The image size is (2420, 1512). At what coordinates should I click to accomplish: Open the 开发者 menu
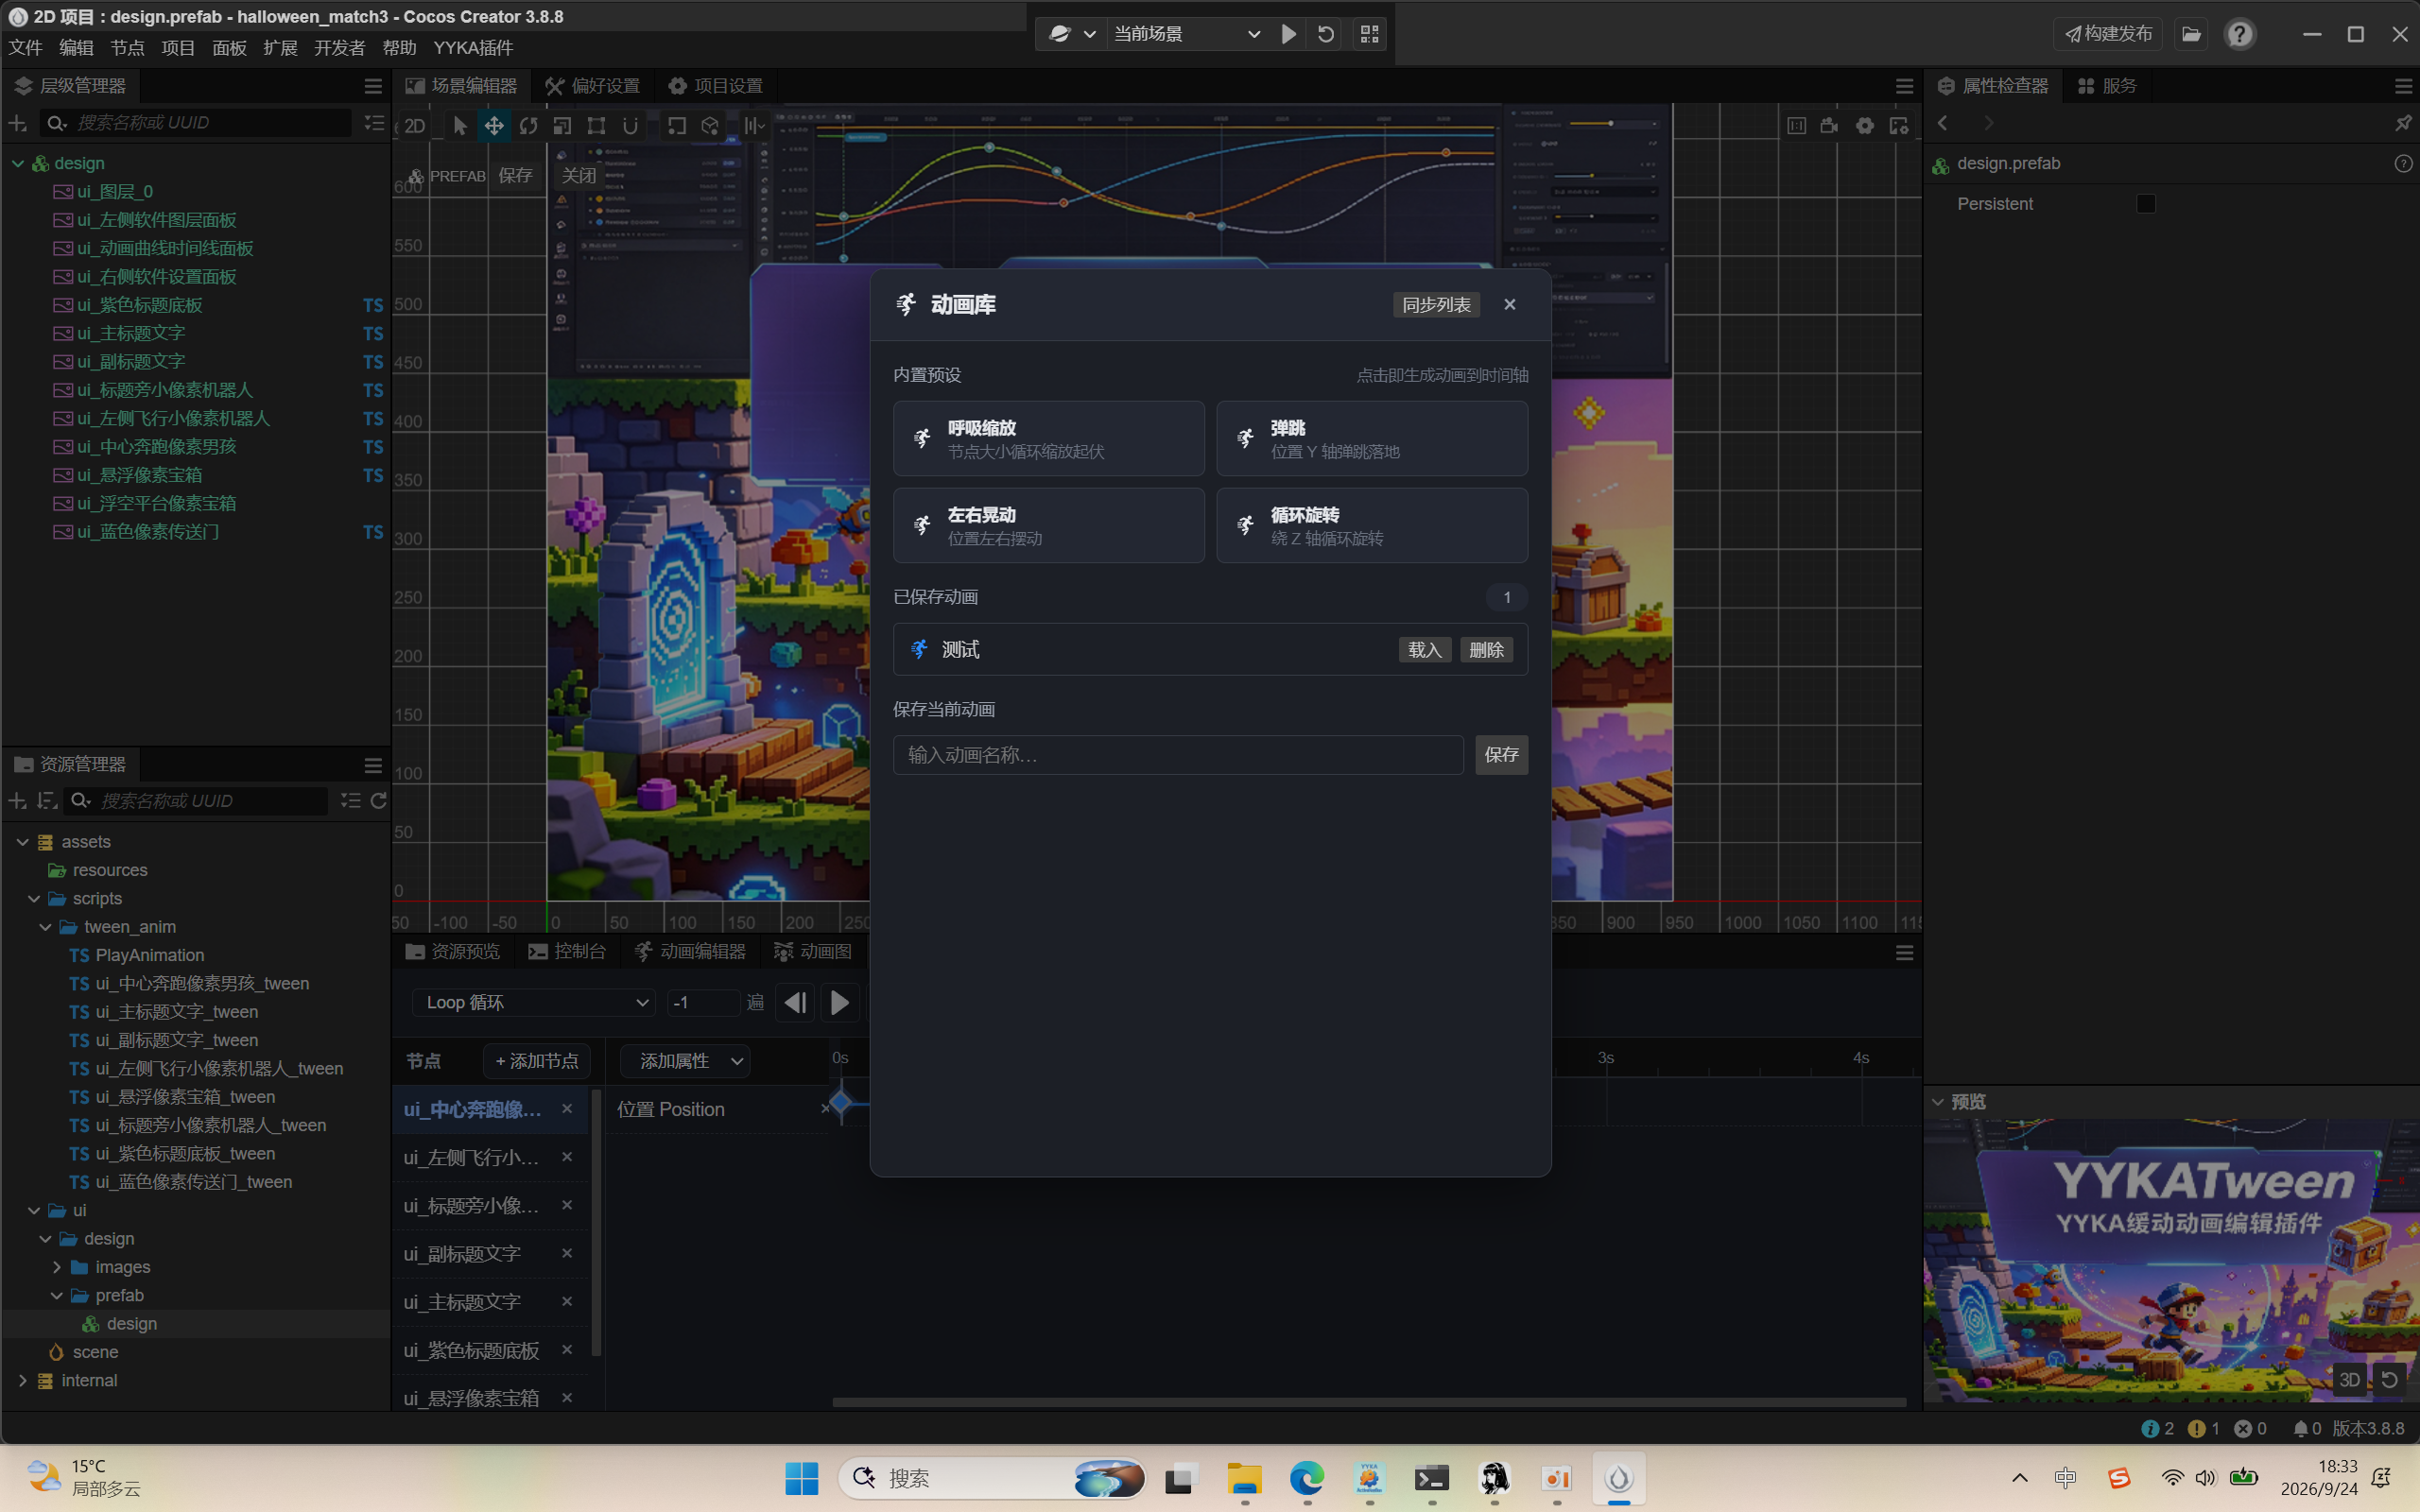pyautogui.click(x=339, y=48)
